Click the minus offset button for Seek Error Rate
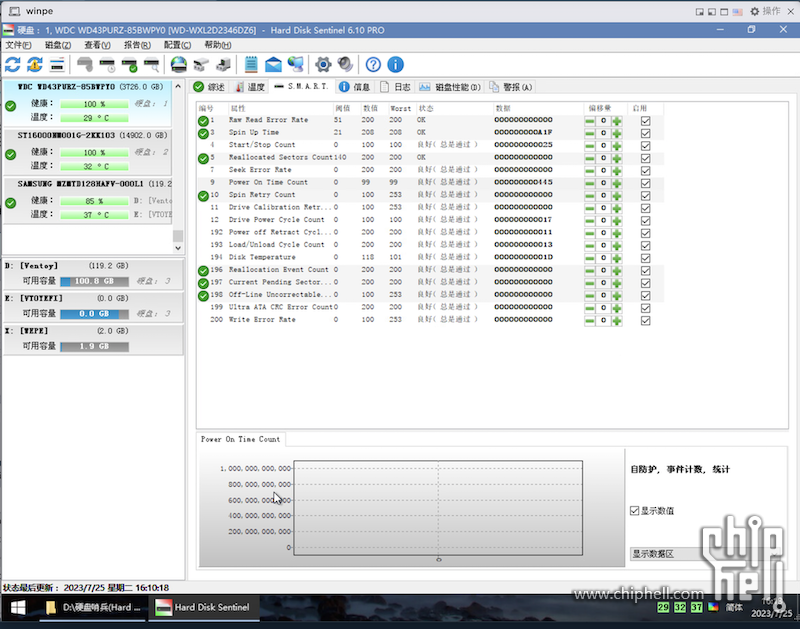 [590, 171]
